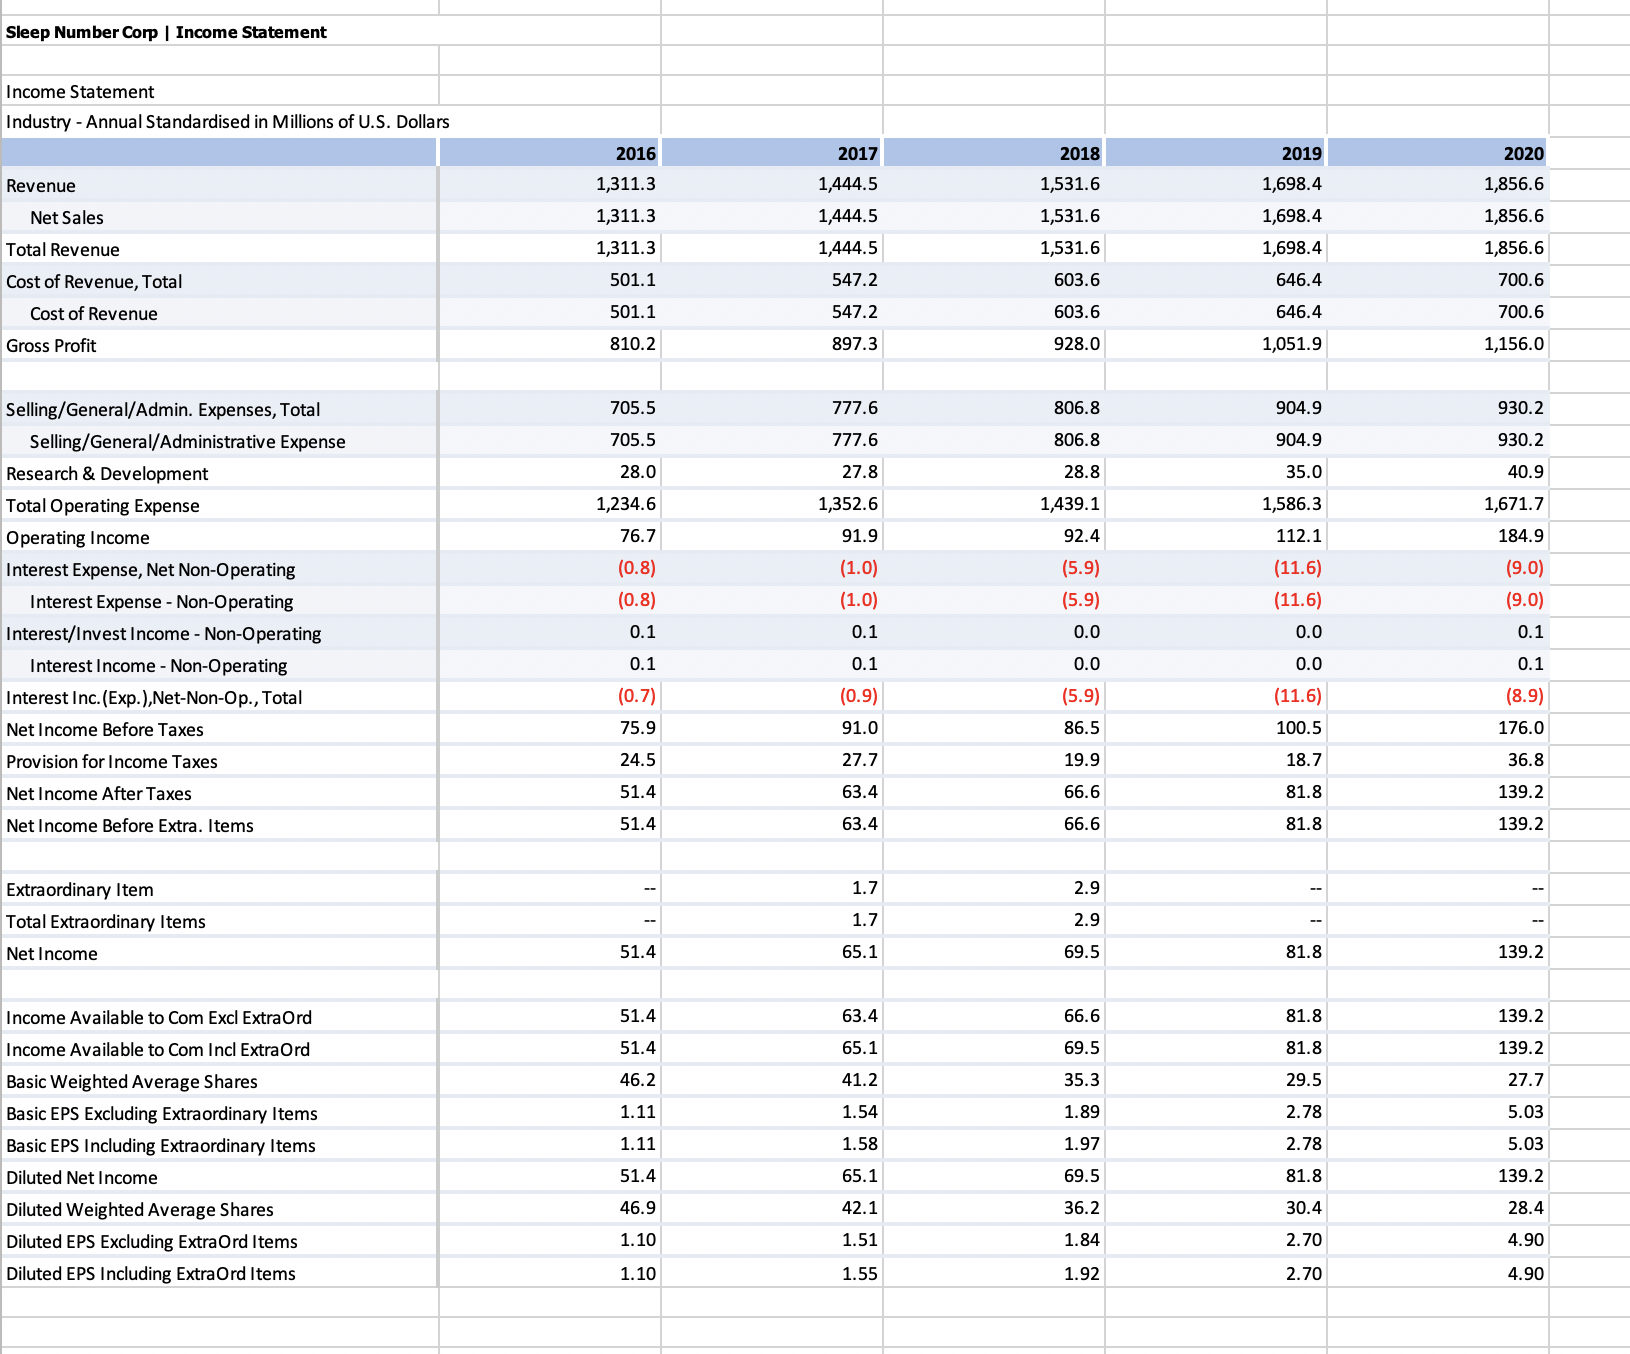Select the Research & Development label
Screen dimensions: 1630x1354
click(107, 473)
